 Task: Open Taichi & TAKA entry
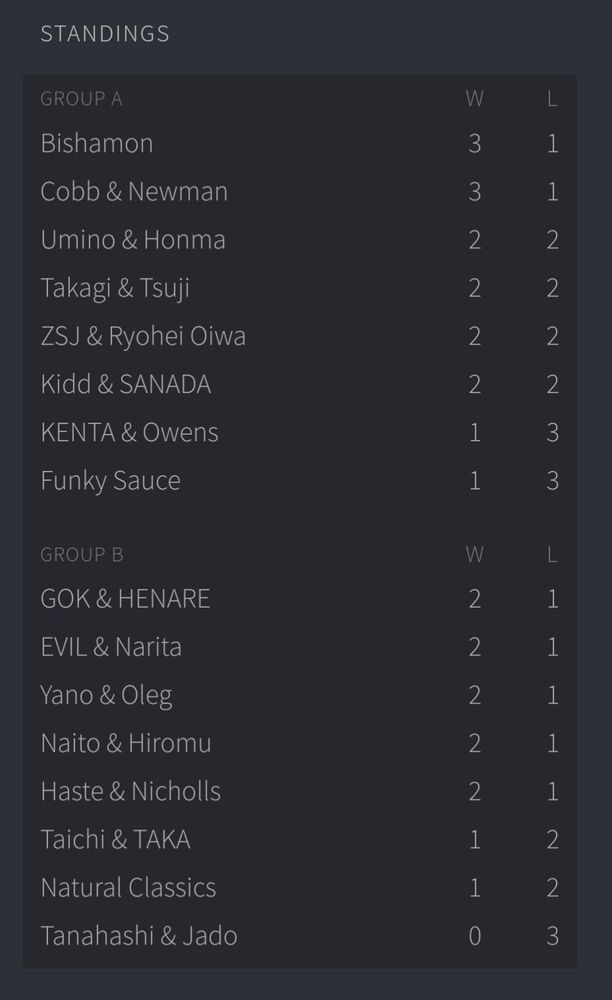300,839
